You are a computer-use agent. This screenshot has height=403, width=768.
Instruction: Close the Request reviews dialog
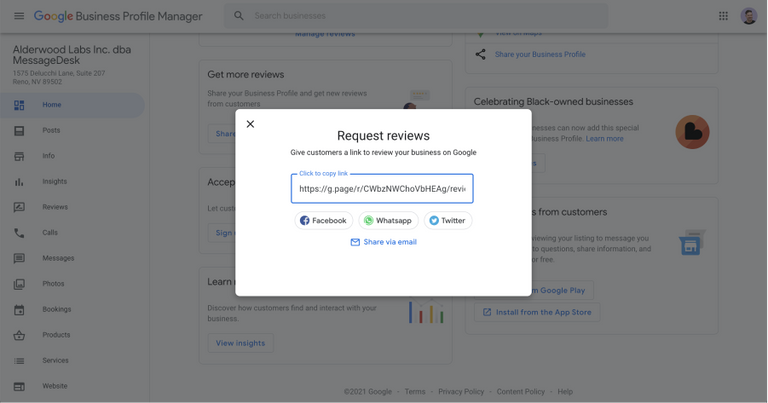(x=250, y=124)
